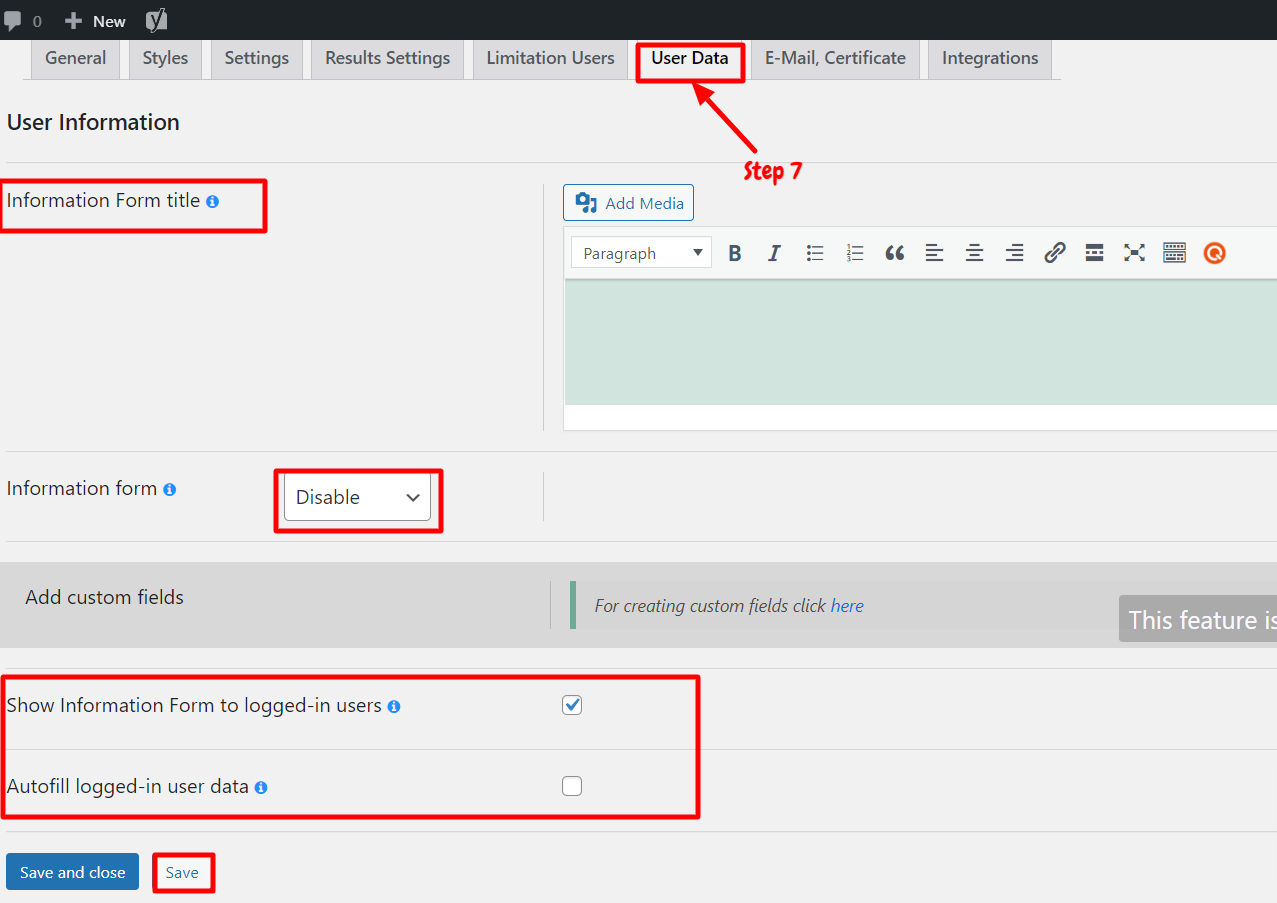
Task: Switch to the Results Settings tab
Action: pos(388,59)
